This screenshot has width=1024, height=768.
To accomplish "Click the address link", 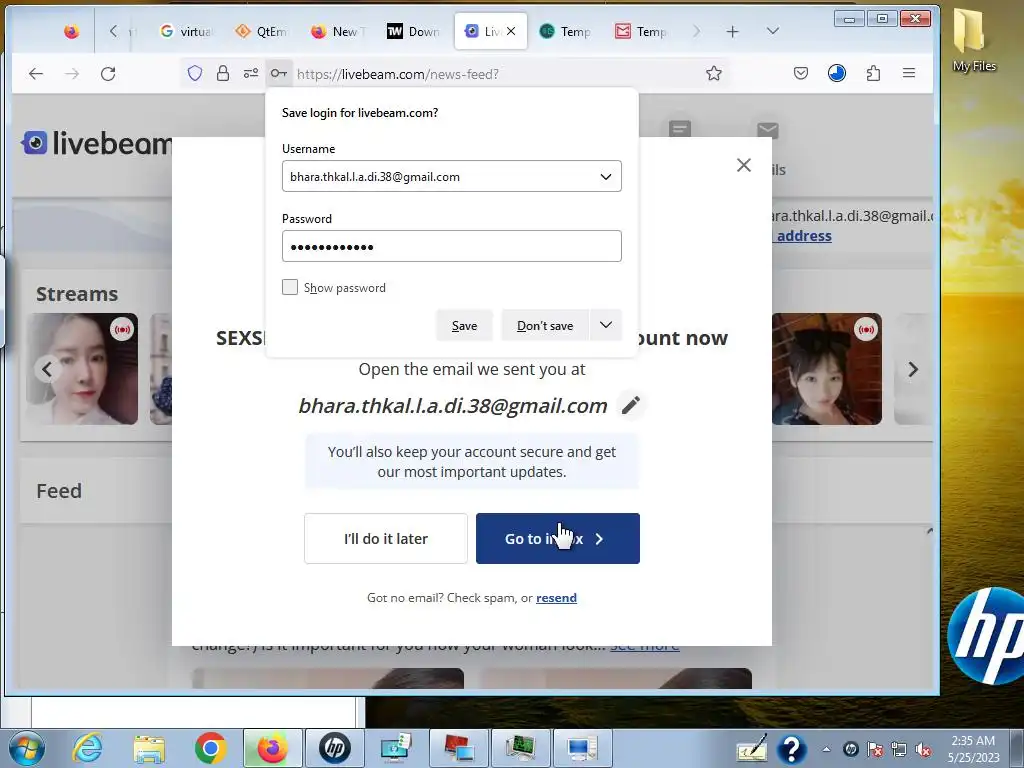I will tap(803, 236).
